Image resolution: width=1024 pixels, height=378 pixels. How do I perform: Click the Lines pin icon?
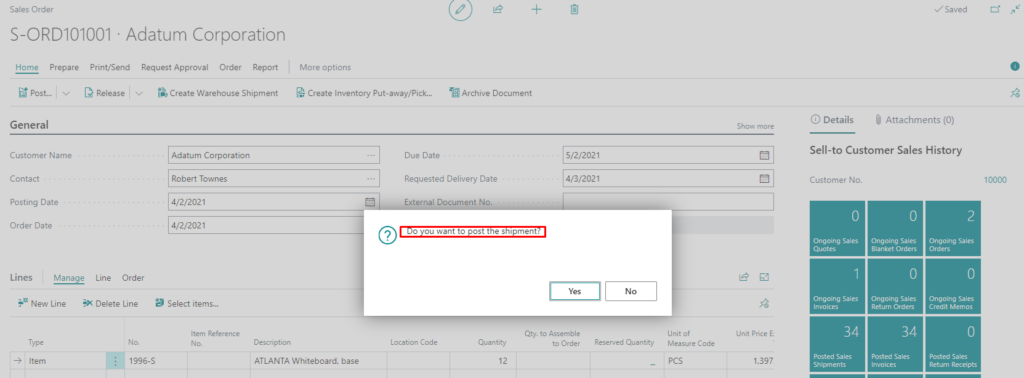pyautogui.click(x=764, y=304)
